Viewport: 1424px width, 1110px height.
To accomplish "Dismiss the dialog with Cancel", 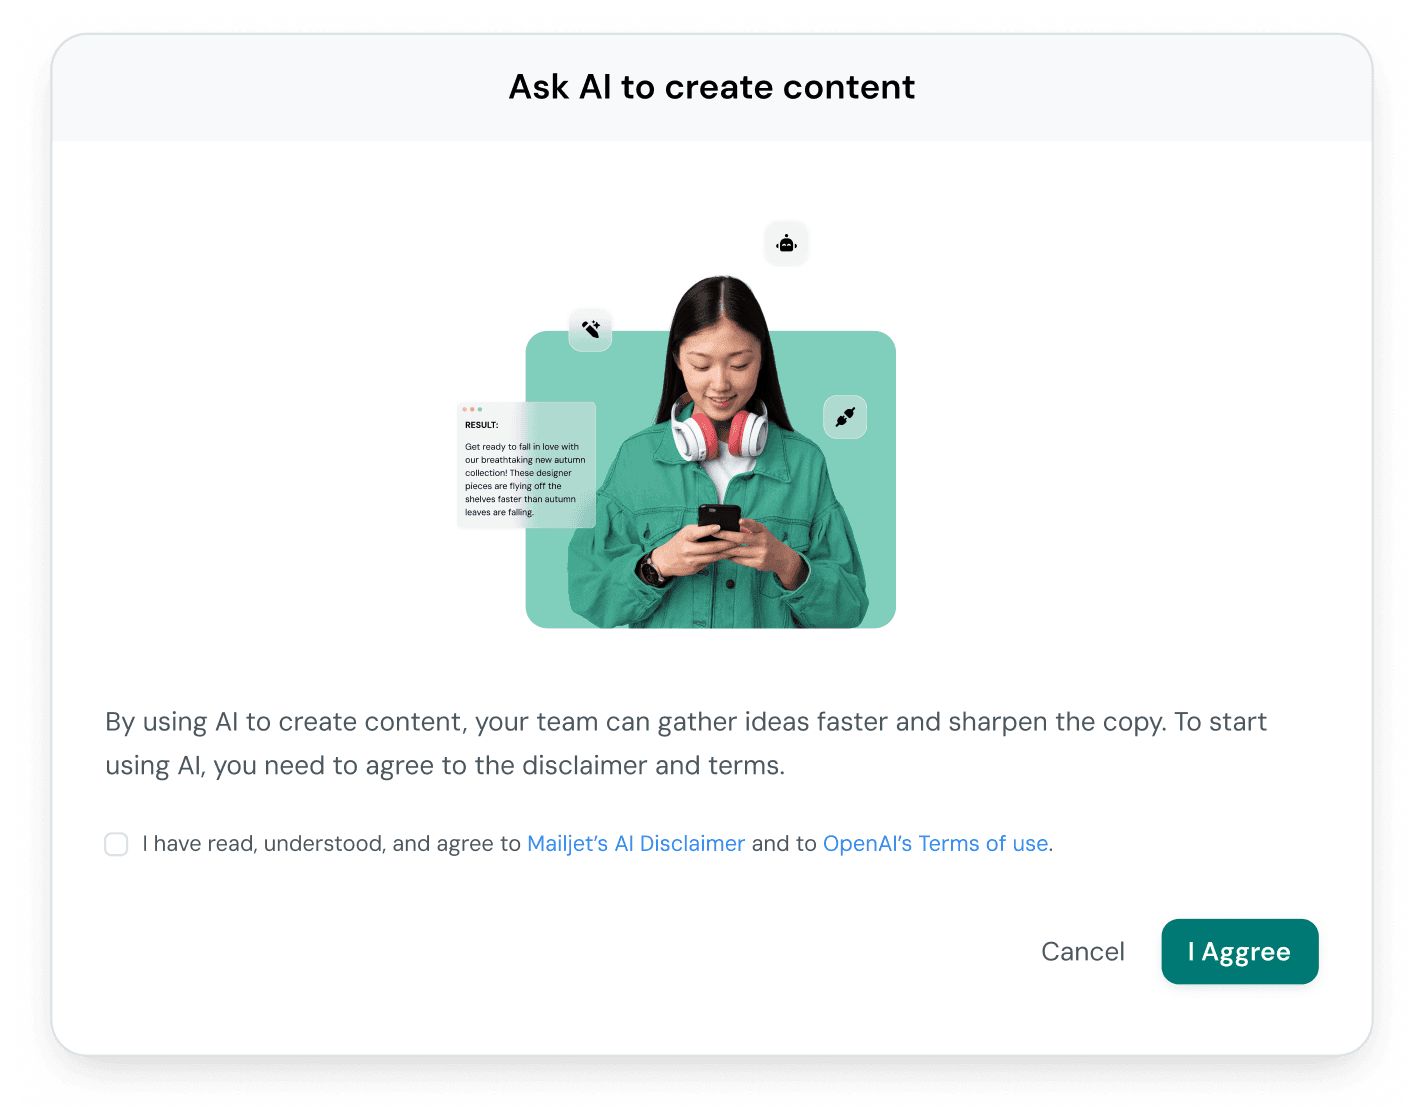I will click(x=1083, y=952).
